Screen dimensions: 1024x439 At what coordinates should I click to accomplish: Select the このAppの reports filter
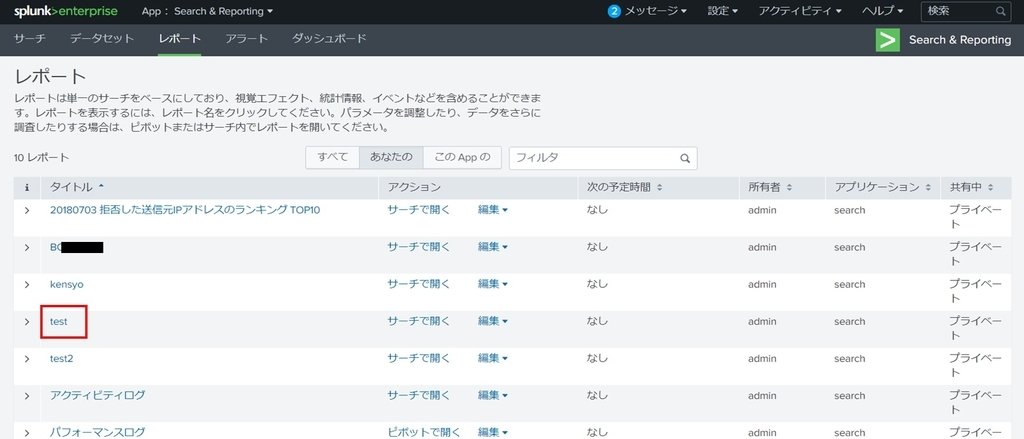pyautogui.click(x=461, y=158)
